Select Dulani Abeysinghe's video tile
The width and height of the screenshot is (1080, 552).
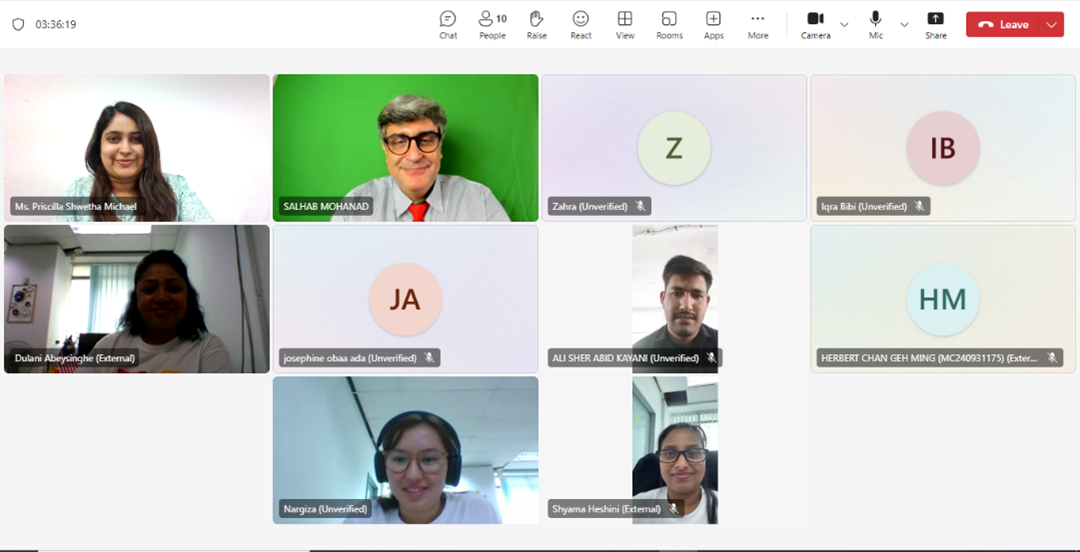pyautogui.click(x=136, y=299)
